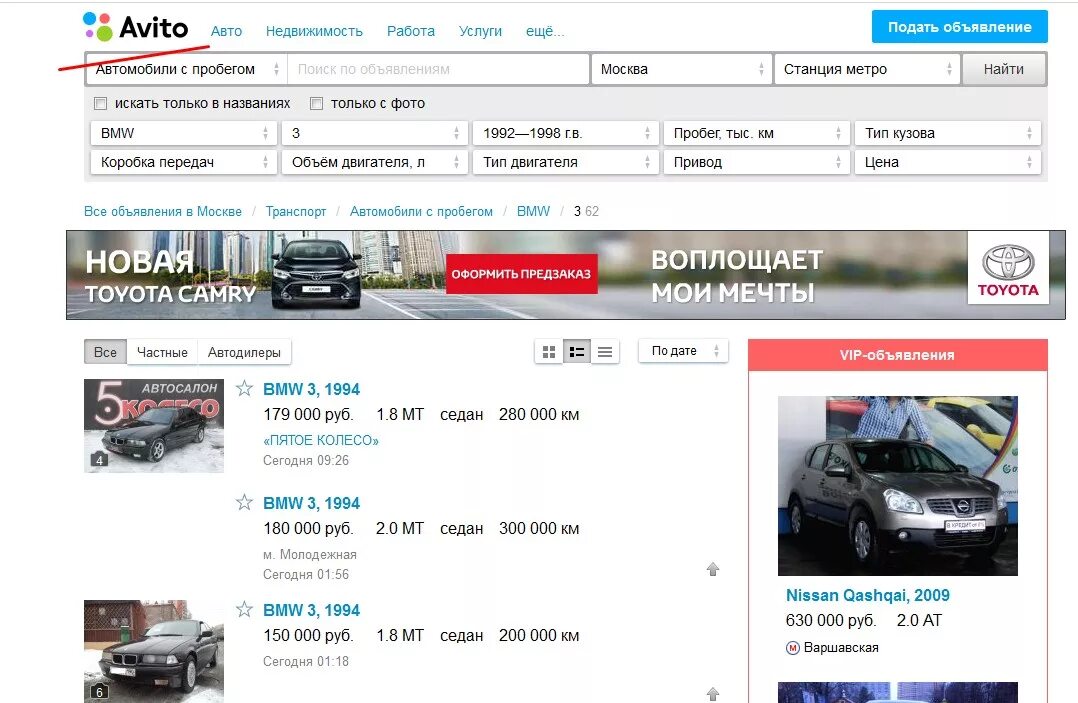This screenshot has height=703, width=1078.
Task: Click the 'Найти' search button
Action: pos(1004,69)
